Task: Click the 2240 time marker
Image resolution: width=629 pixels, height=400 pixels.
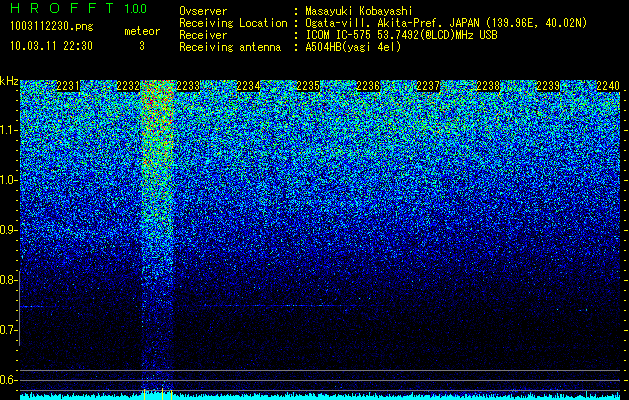Action: pyautogui.click(x=608, y=86)
